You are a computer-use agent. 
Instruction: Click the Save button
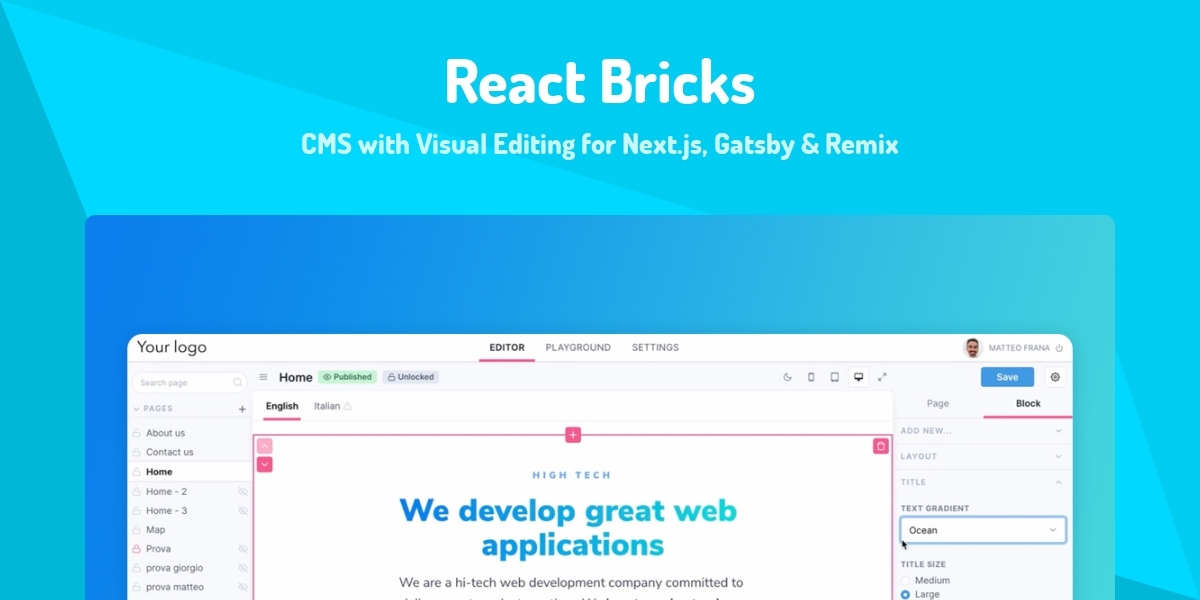point(1007,376)
